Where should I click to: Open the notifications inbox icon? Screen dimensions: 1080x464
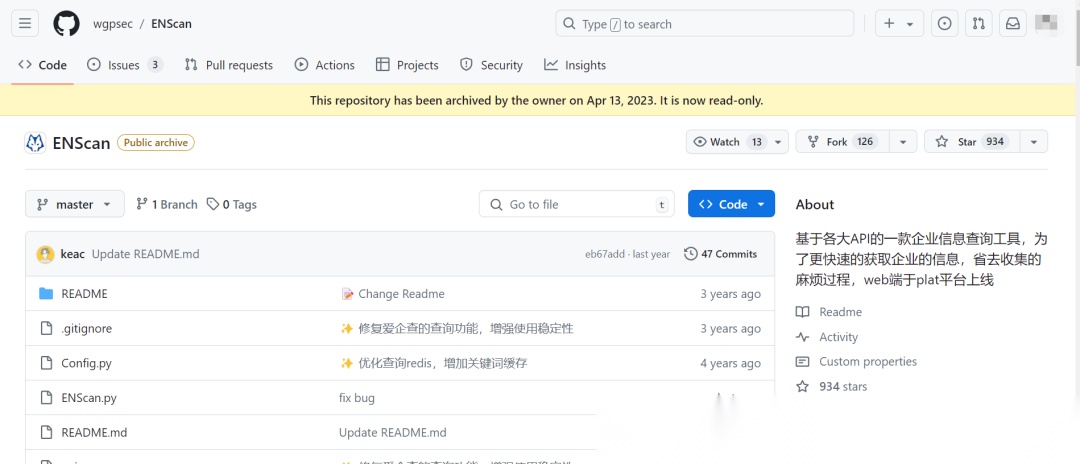point(1013,23)
